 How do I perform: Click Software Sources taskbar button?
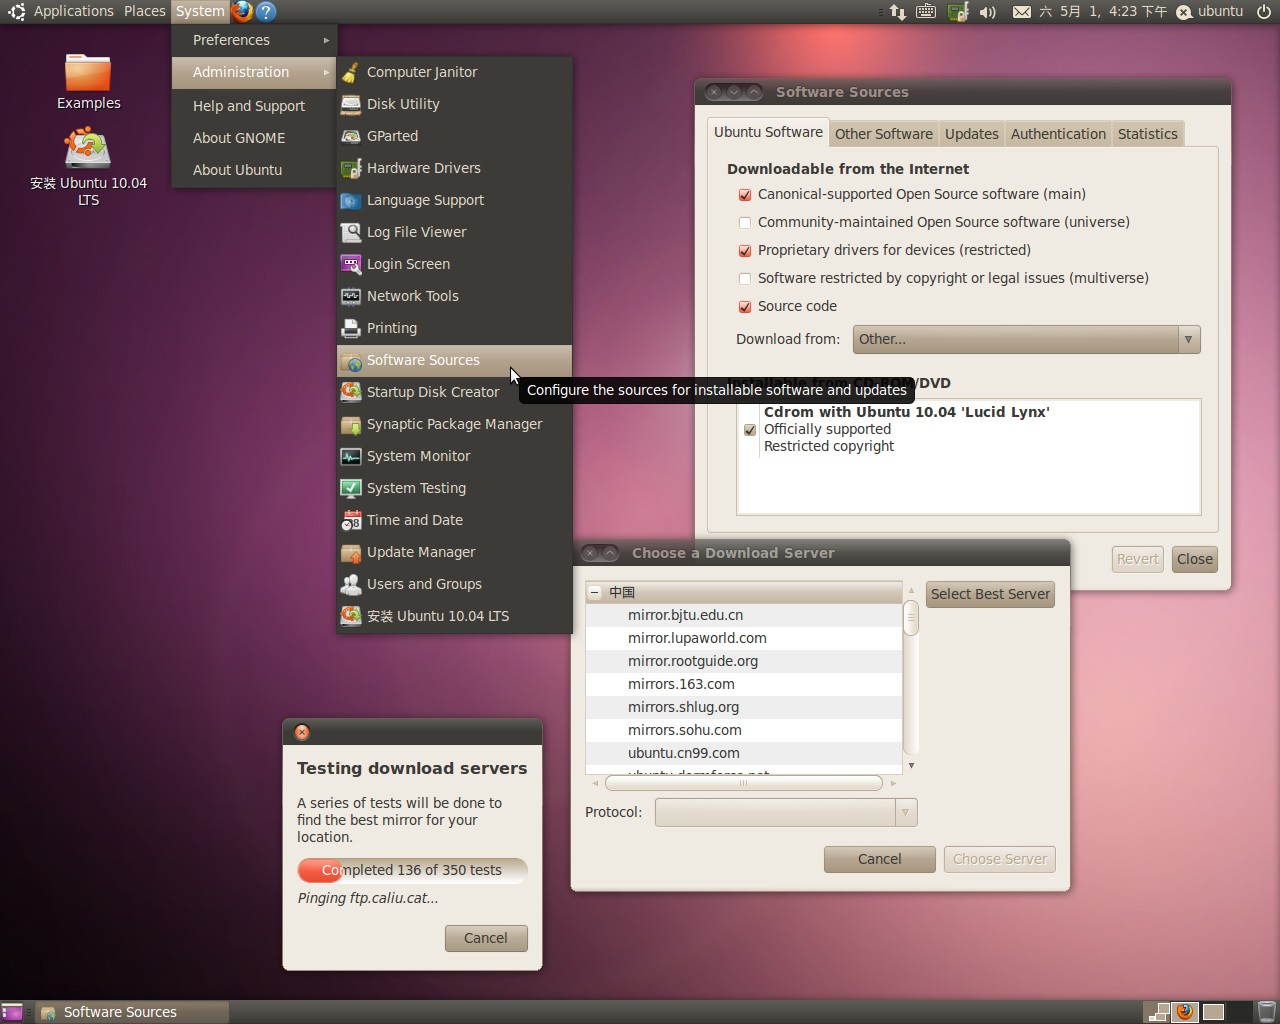pyautogui.click(x=132, y=1012)
